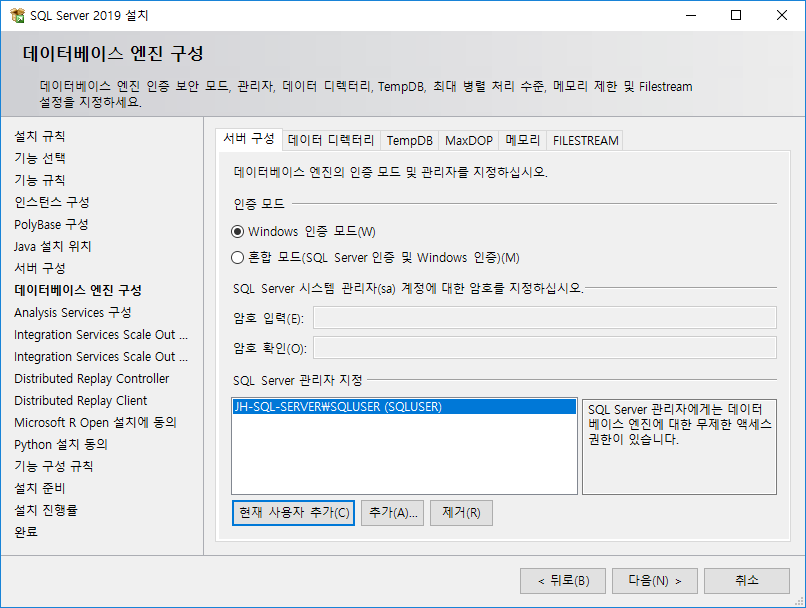Click 기능 구성 규칙 step
806x608 pixels.
53,466
